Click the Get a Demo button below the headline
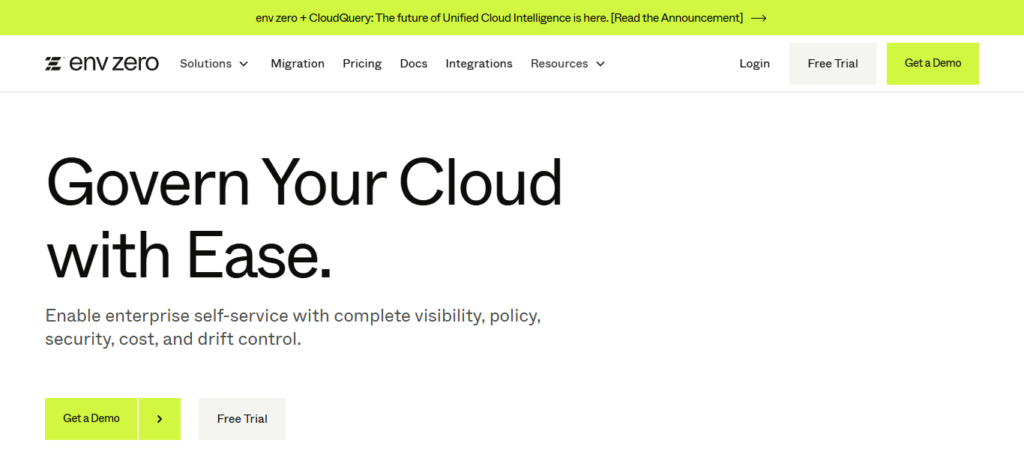This screenshot has height=455, width=1024. [x=91, y=419]
